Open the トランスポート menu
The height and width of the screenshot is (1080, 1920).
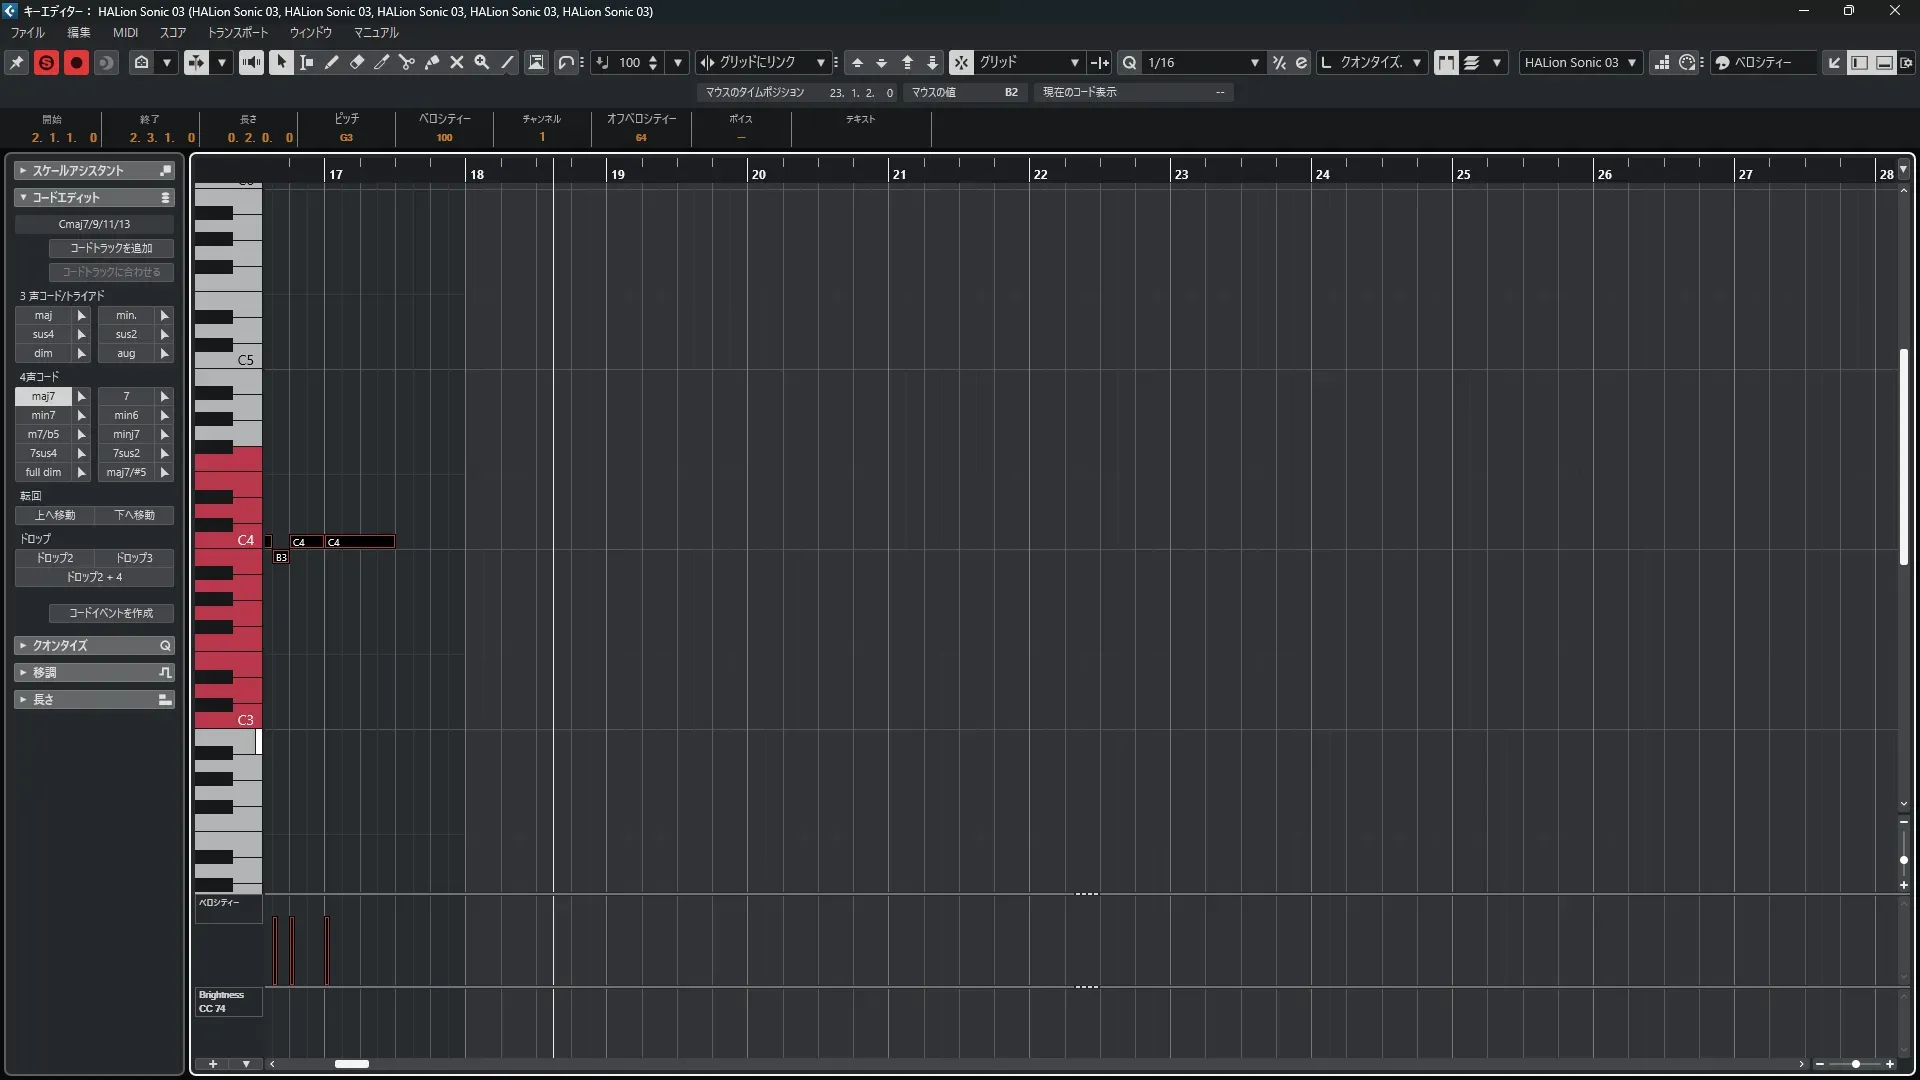[238, 32]
